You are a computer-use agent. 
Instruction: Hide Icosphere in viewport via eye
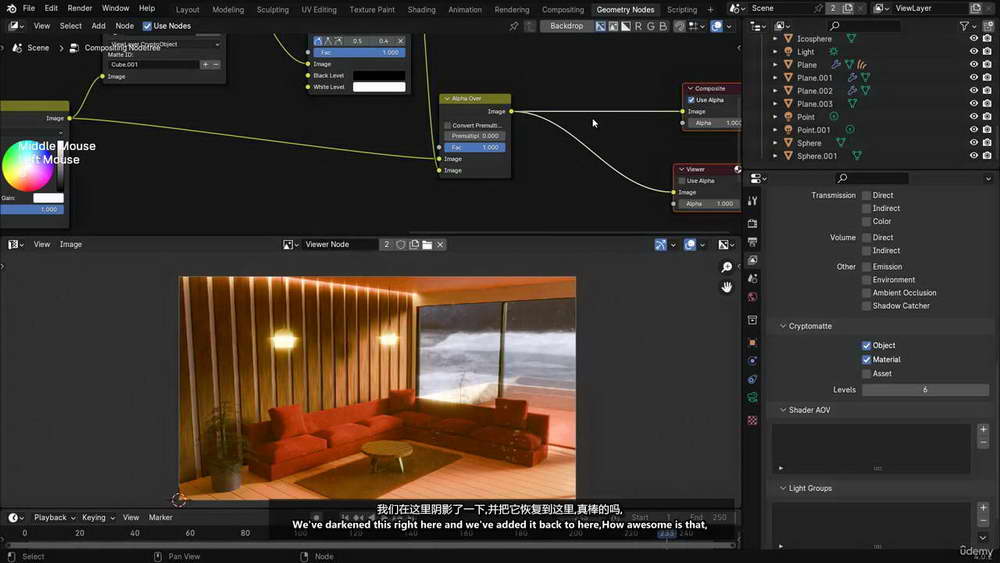[973, 38]
